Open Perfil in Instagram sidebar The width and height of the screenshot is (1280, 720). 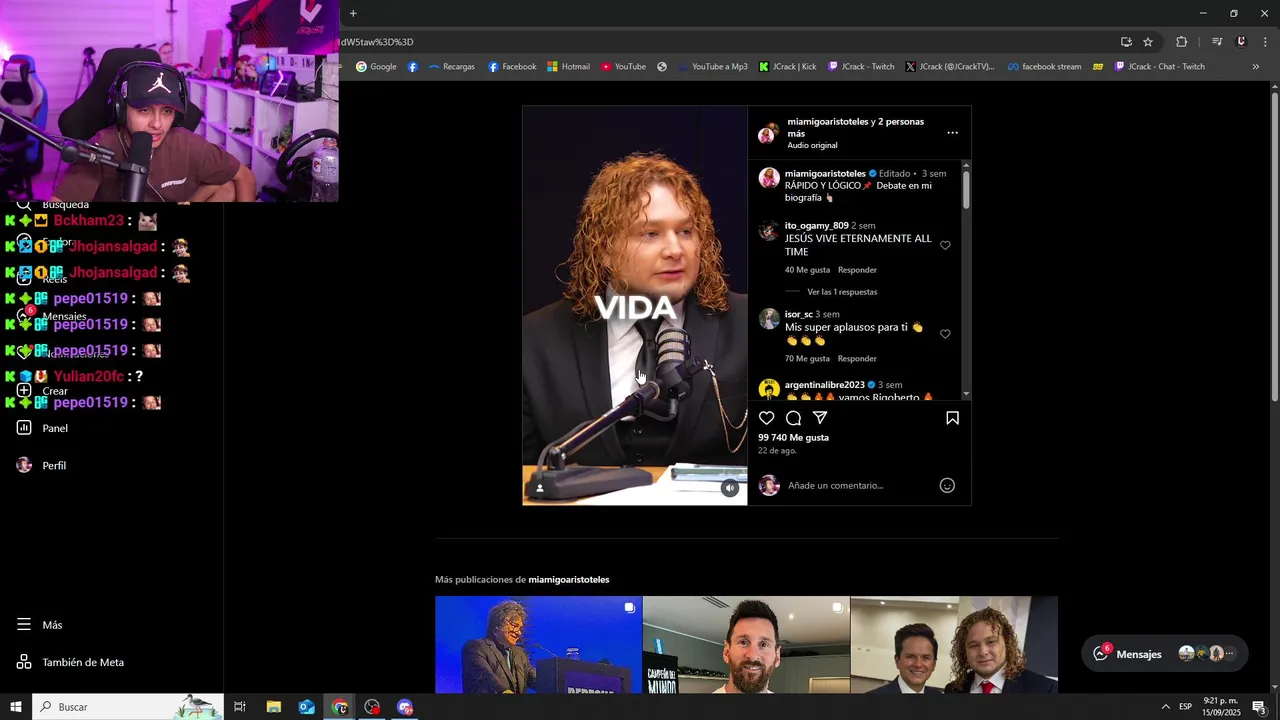(54, 465)
